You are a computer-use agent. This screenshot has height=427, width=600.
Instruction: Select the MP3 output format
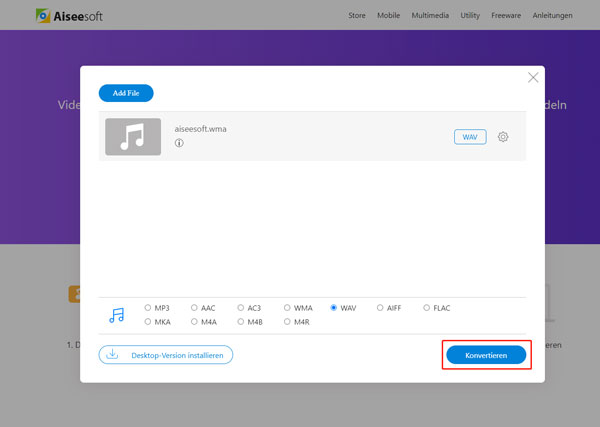pyautogui.click(x=149, y=308)
